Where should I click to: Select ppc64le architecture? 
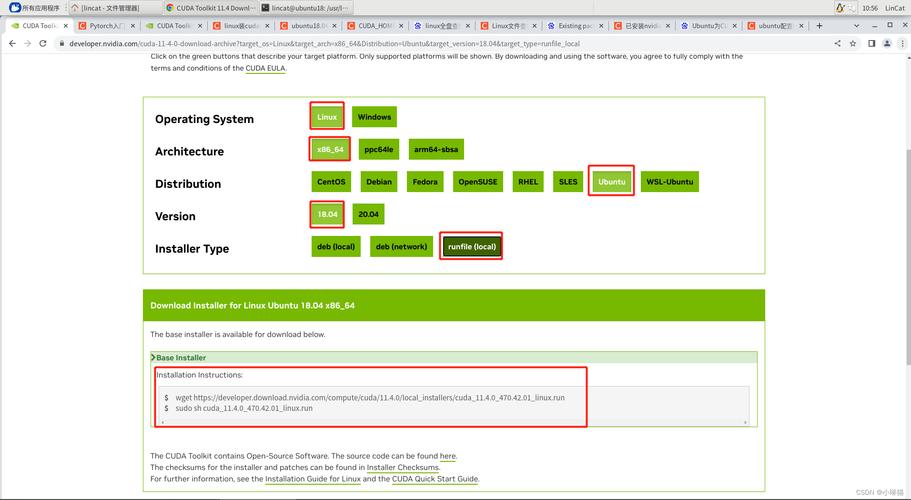pos(379,149)
